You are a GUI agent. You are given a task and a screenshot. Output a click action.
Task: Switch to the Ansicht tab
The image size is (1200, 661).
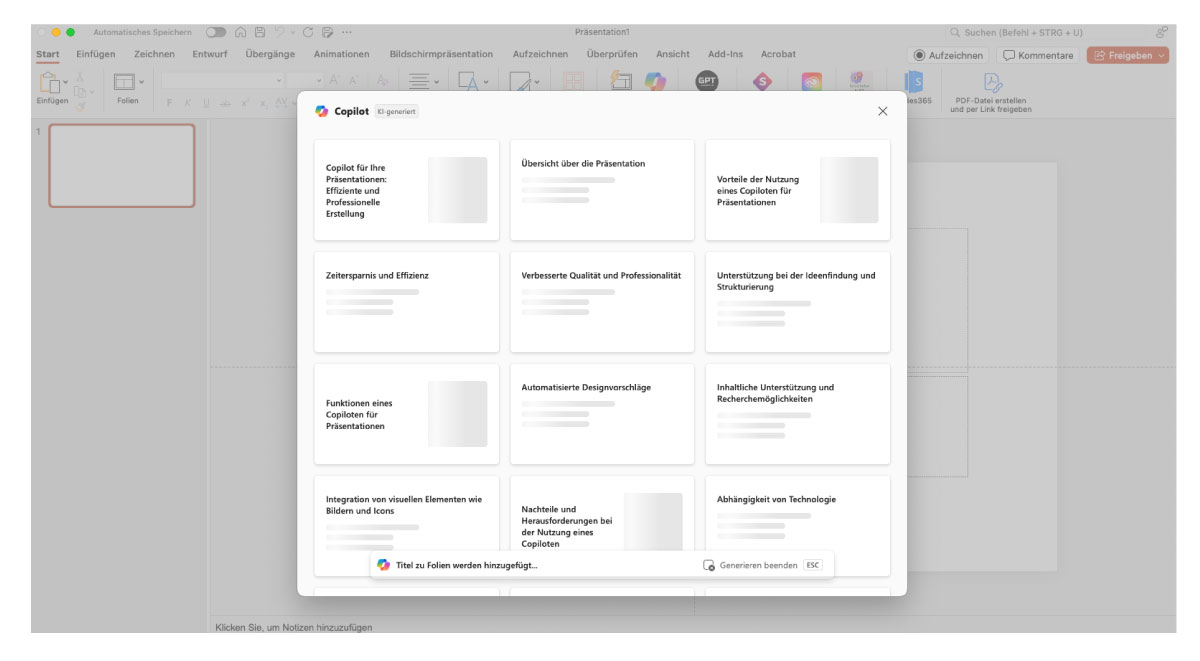673,54
